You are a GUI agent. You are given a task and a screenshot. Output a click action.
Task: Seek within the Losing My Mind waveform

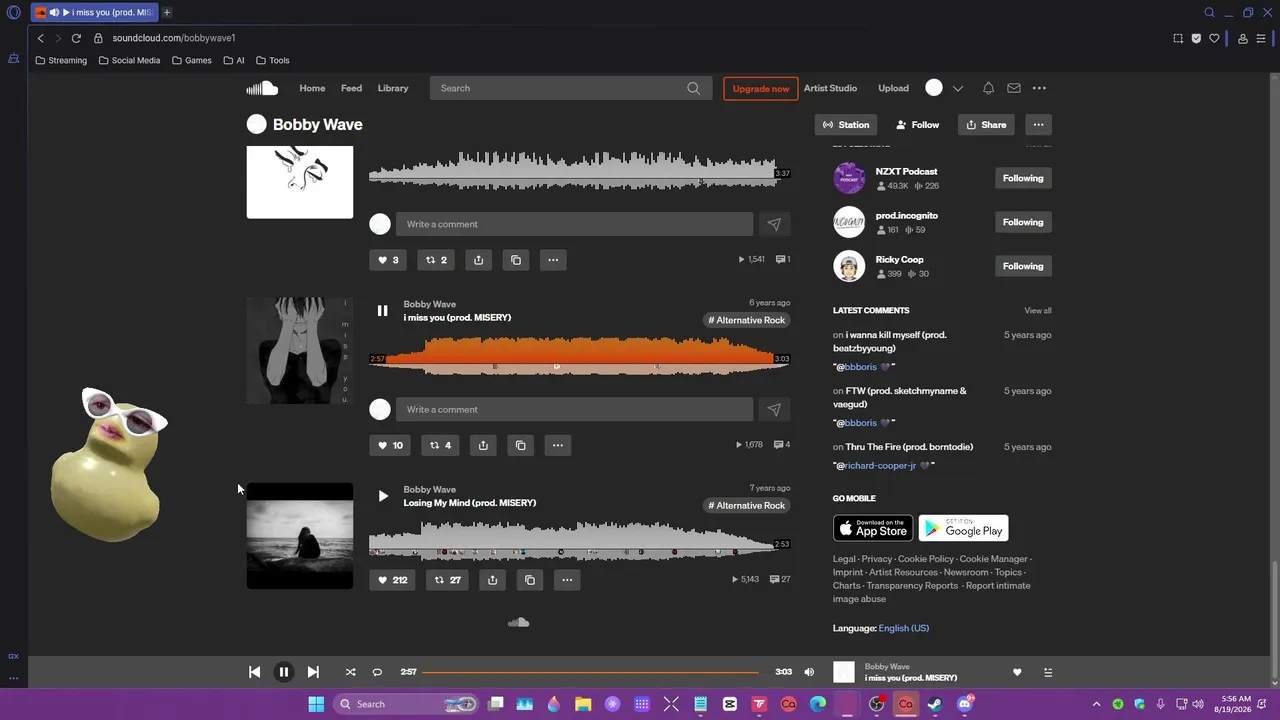(572, 538)
